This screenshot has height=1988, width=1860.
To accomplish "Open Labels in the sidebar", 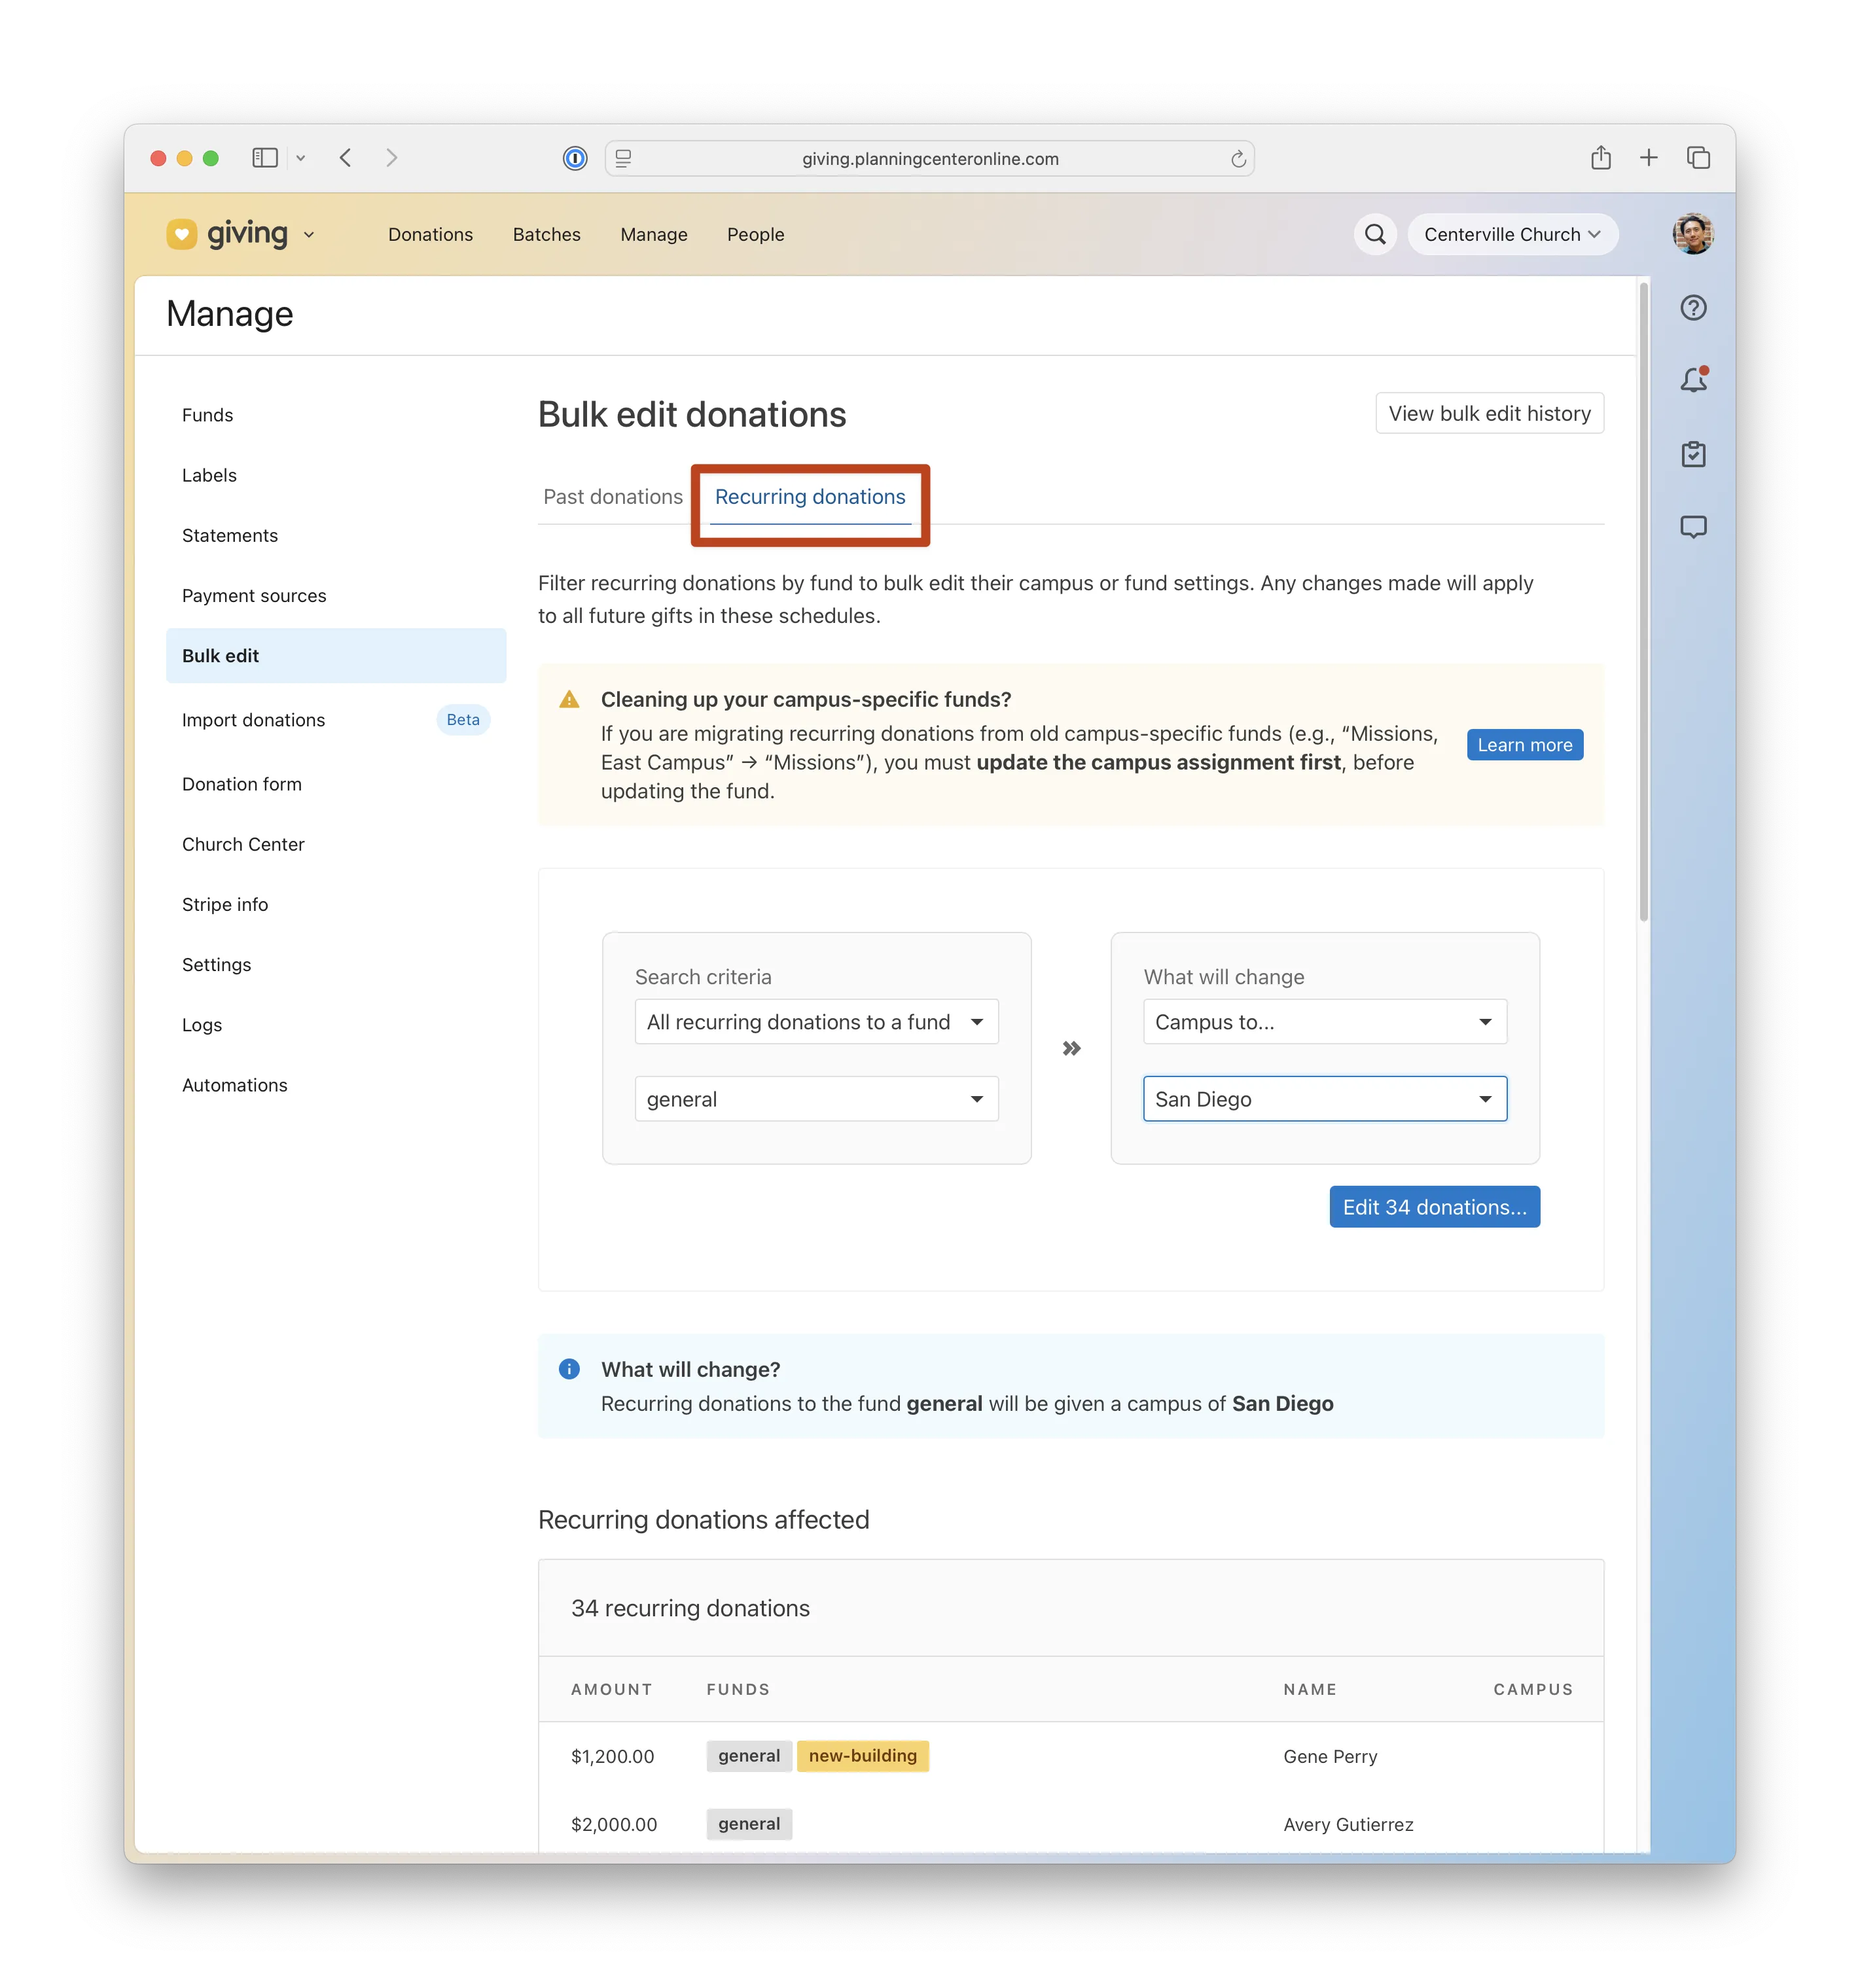I will (336, 475).
